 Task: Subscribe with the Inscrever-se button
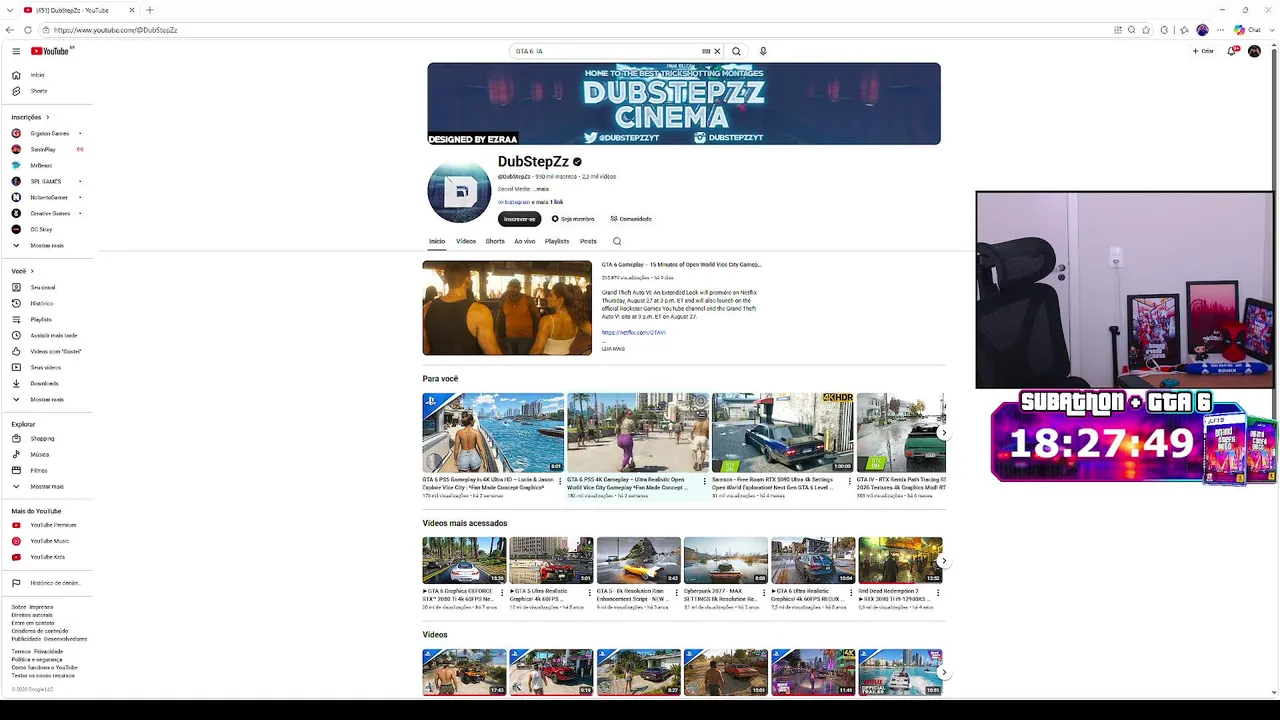point(519,219)
